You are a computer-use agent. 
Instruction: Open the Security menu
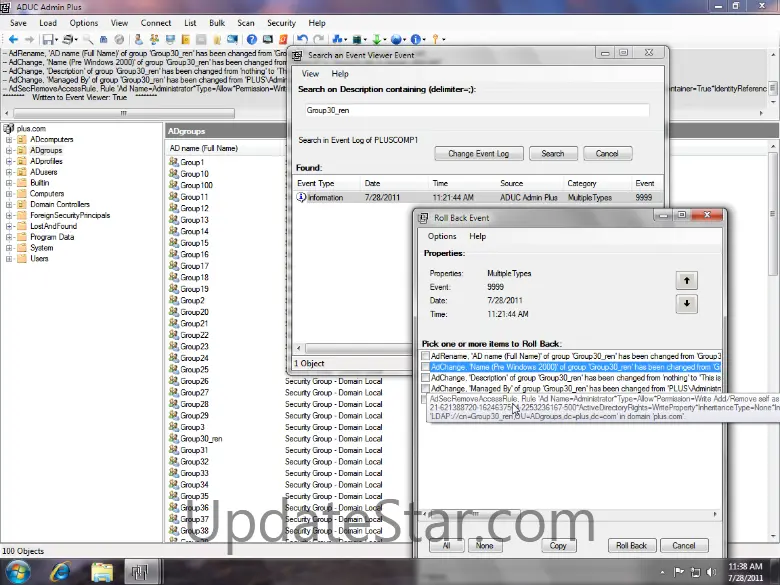(x=281, y=23)
